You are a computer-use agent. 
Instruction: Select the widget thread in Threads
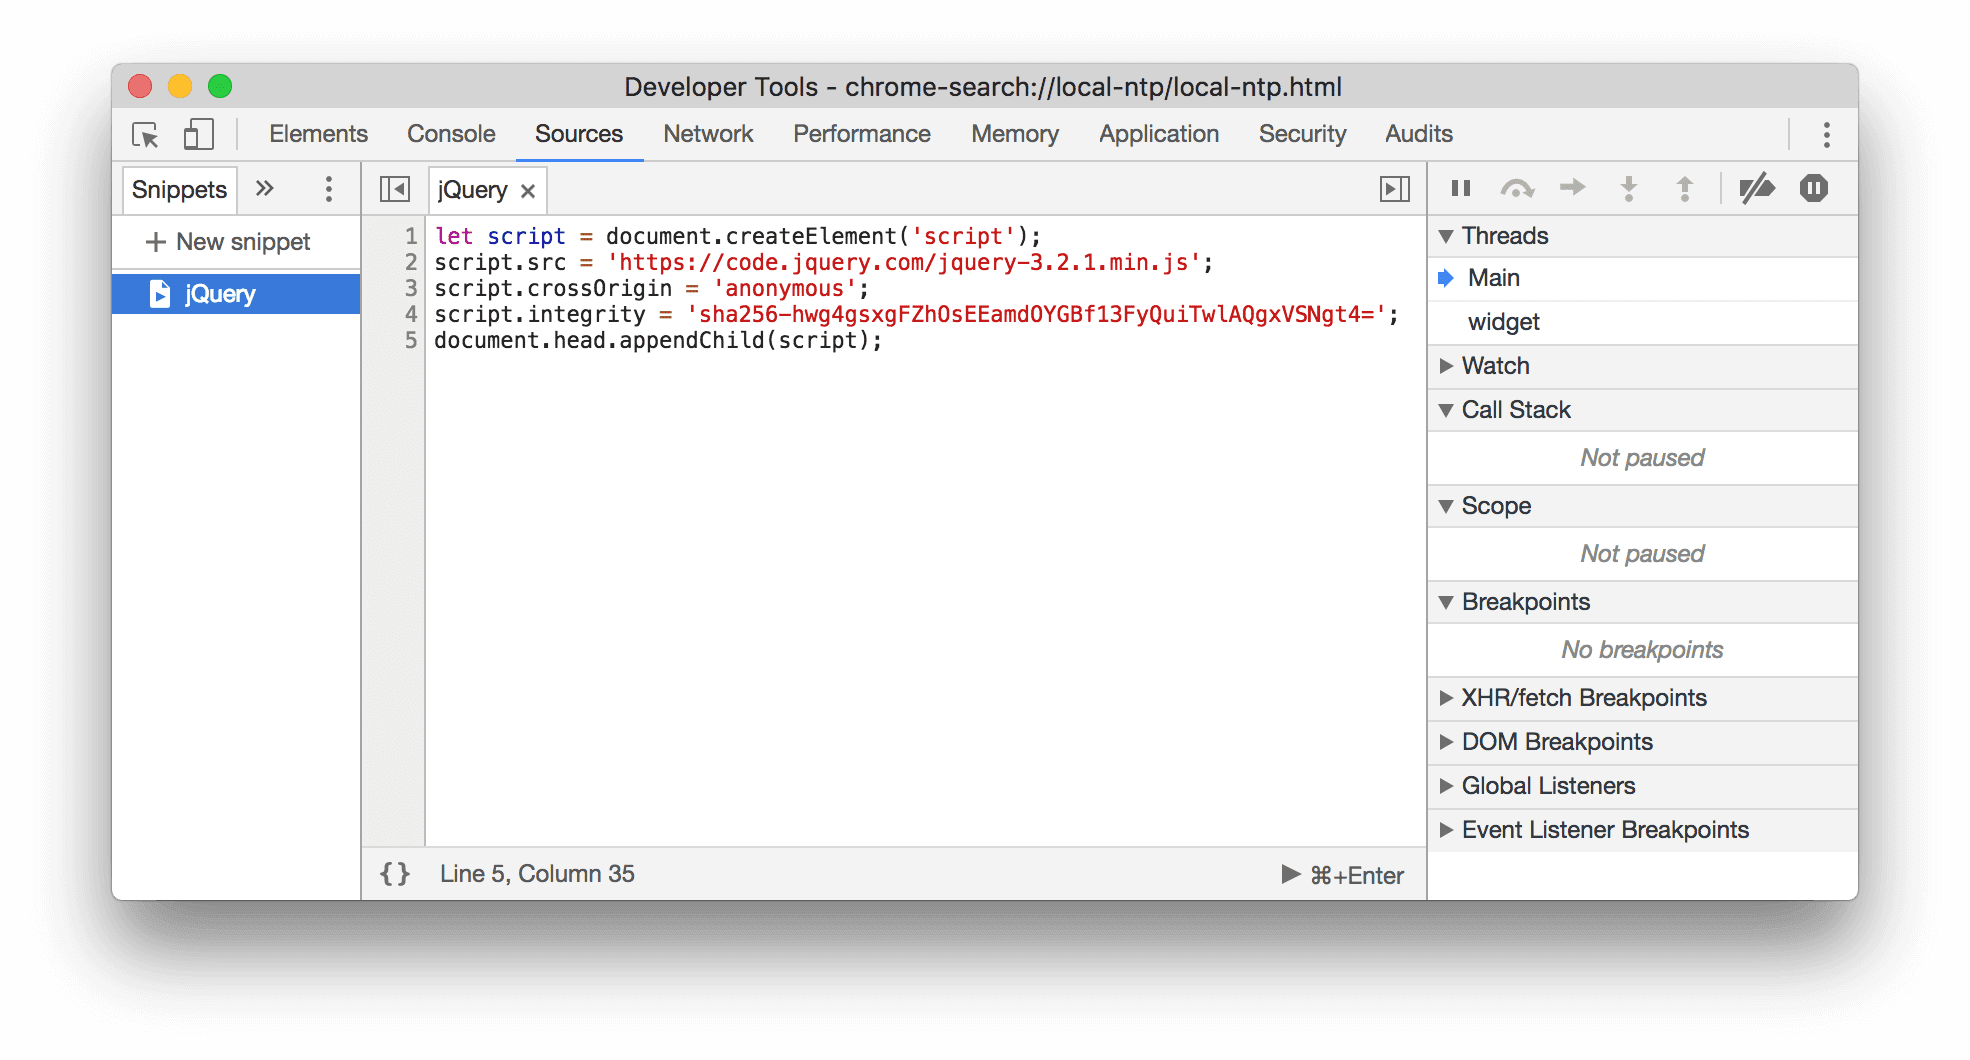pyautogui.click(x=1502, y=321)
